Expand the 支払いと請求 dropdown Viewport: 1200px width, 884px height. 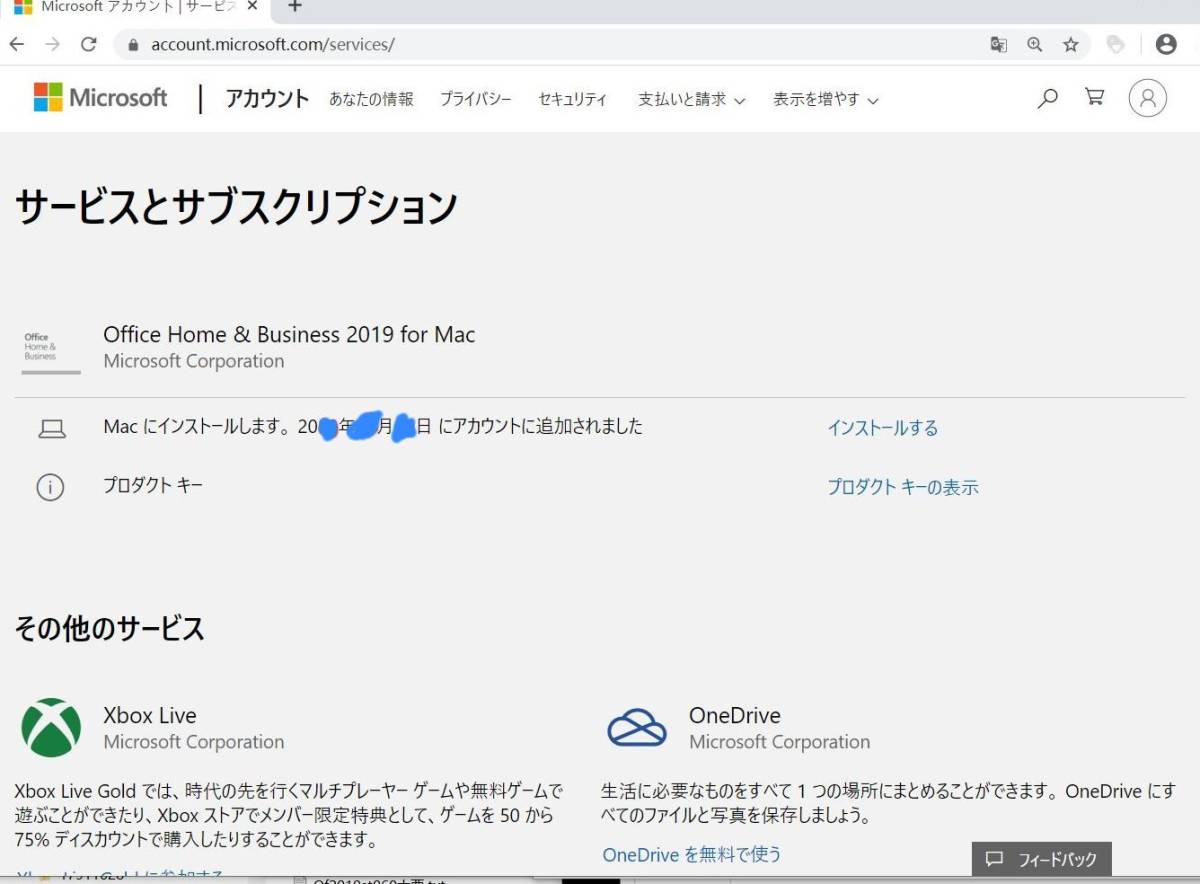[692, 99]
